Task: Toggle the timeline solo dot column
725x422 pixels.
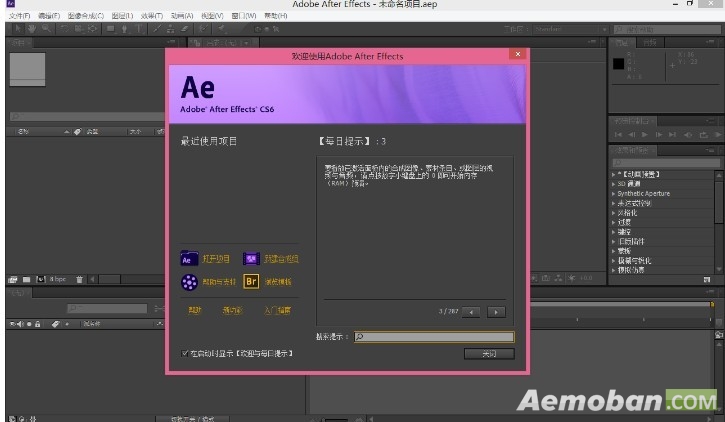Action: coord(29,324)
